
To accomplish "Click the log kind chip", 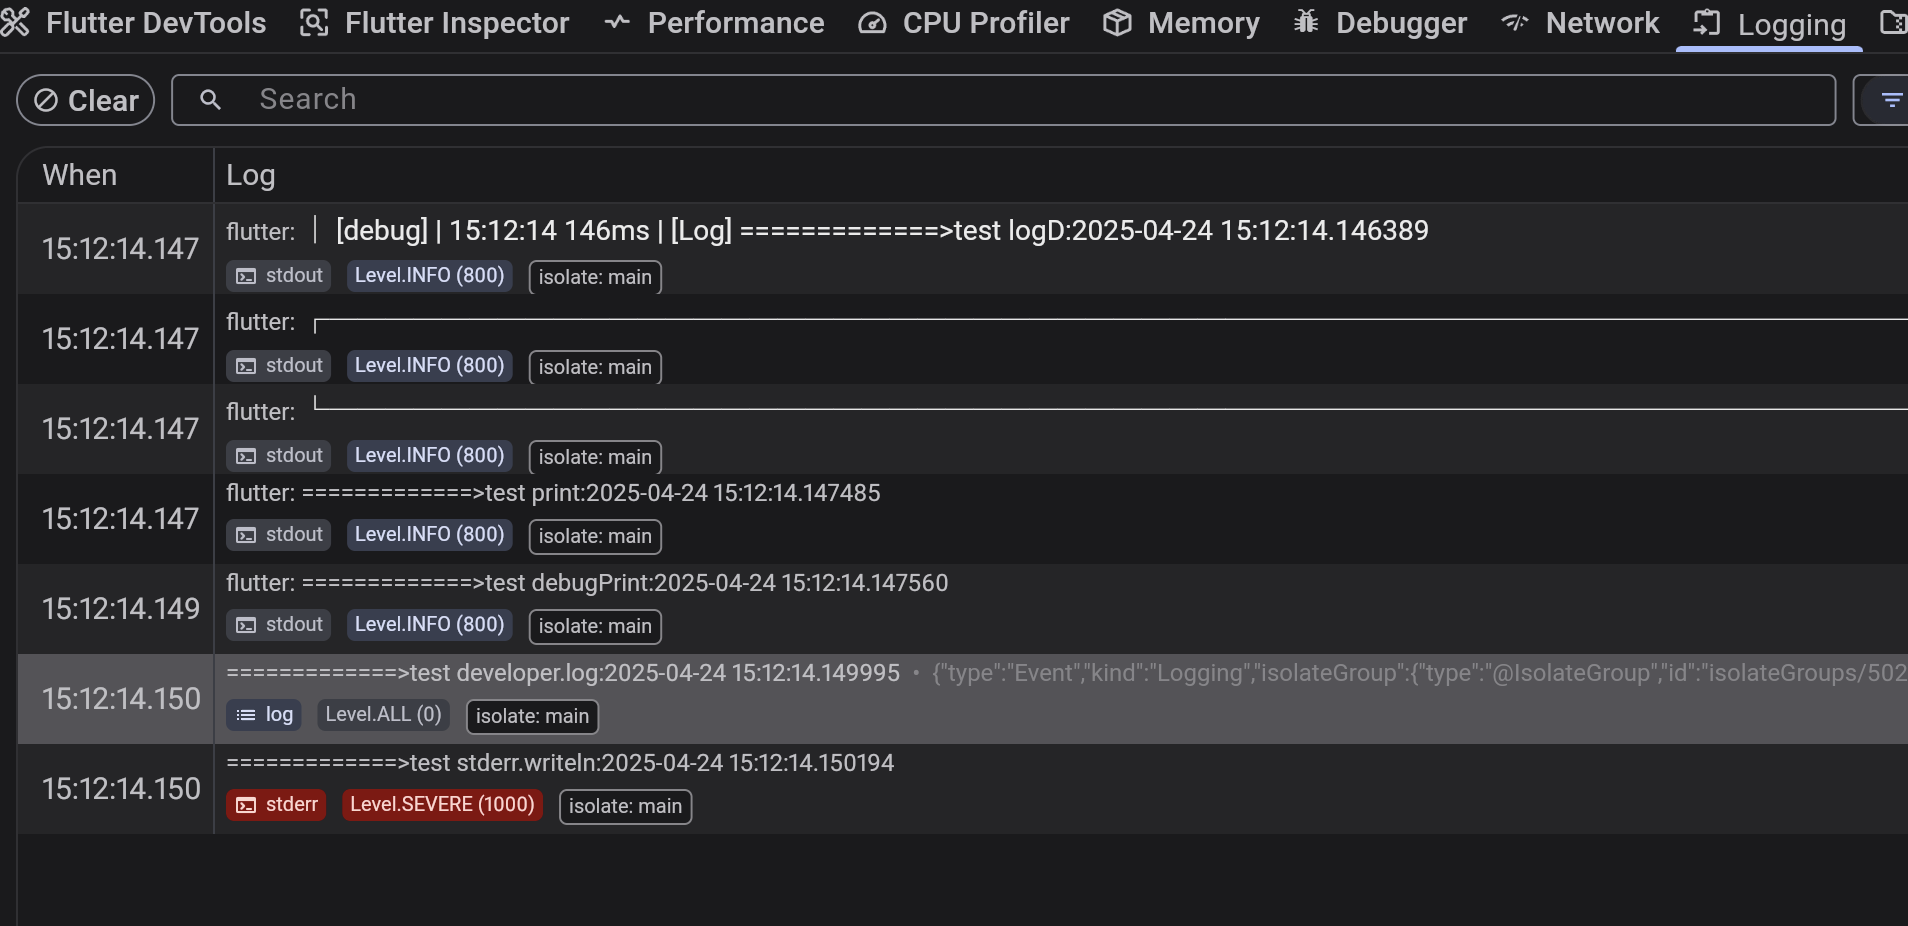I will [x=264, y=715].
